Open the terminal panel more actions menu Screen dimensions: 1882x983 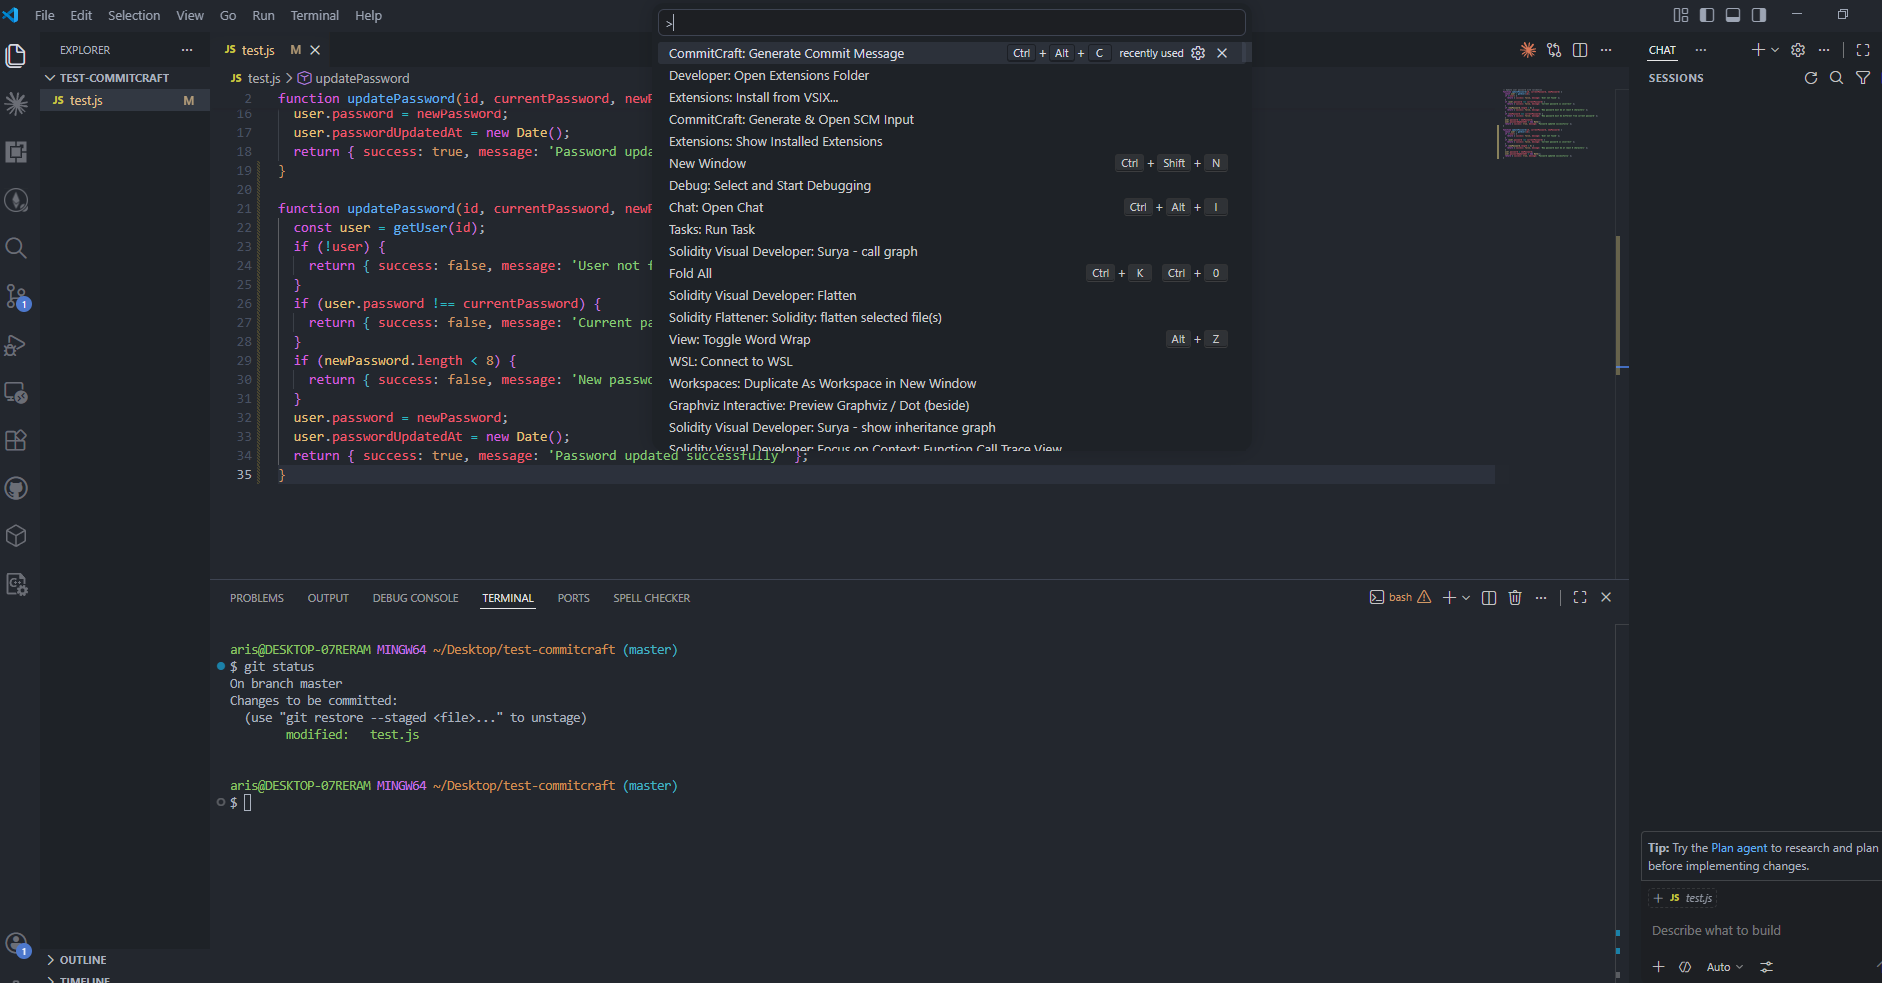coord(1541,598)
